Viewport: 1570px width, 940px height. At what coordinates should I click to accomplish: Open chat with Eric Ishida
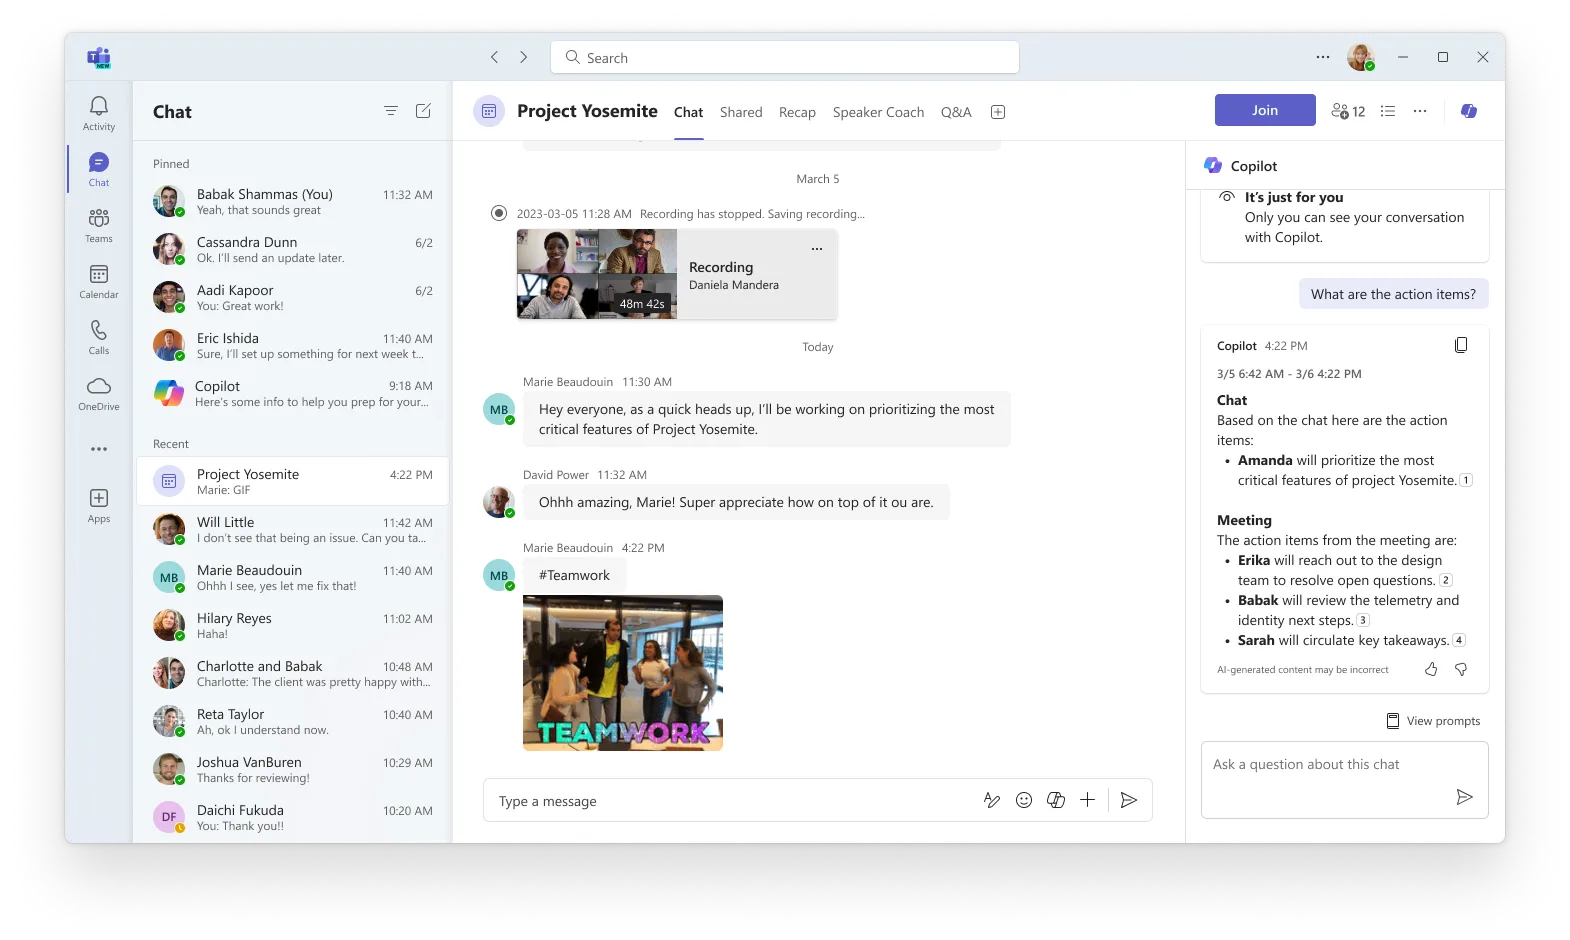[x=293, y=345]
